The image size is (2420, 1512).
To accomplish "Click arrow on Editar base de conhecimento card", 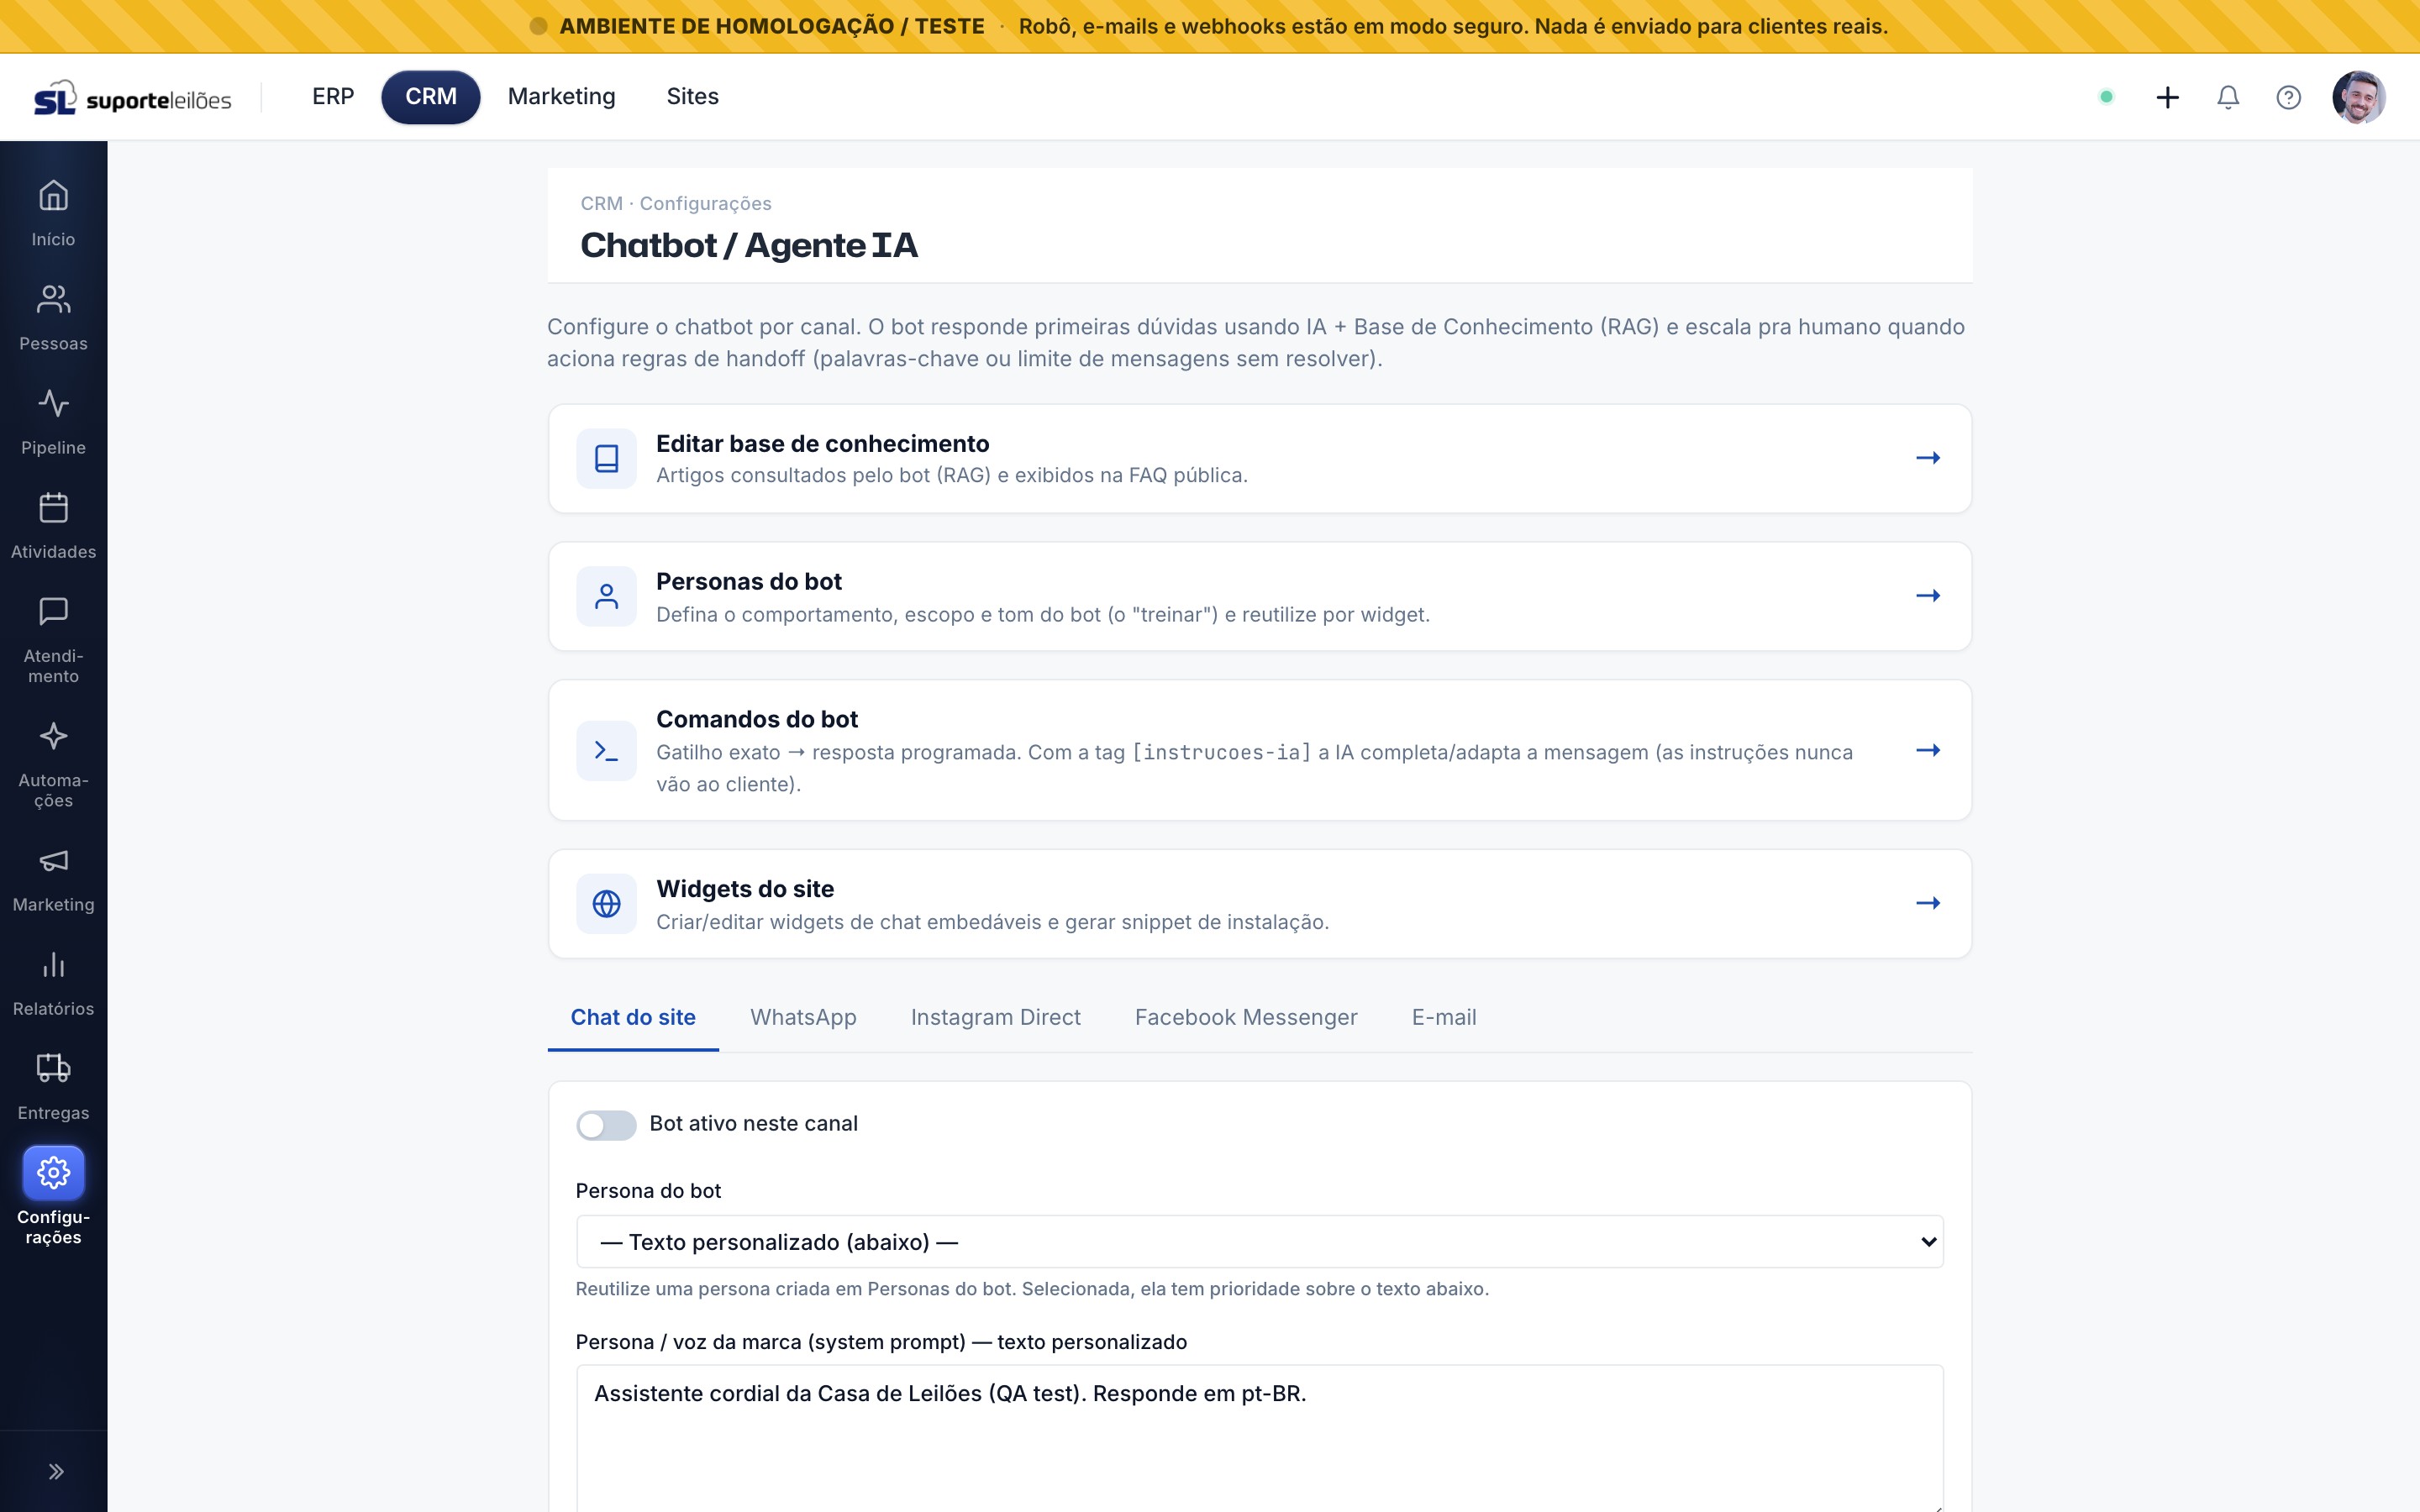I will (1928, 458).
